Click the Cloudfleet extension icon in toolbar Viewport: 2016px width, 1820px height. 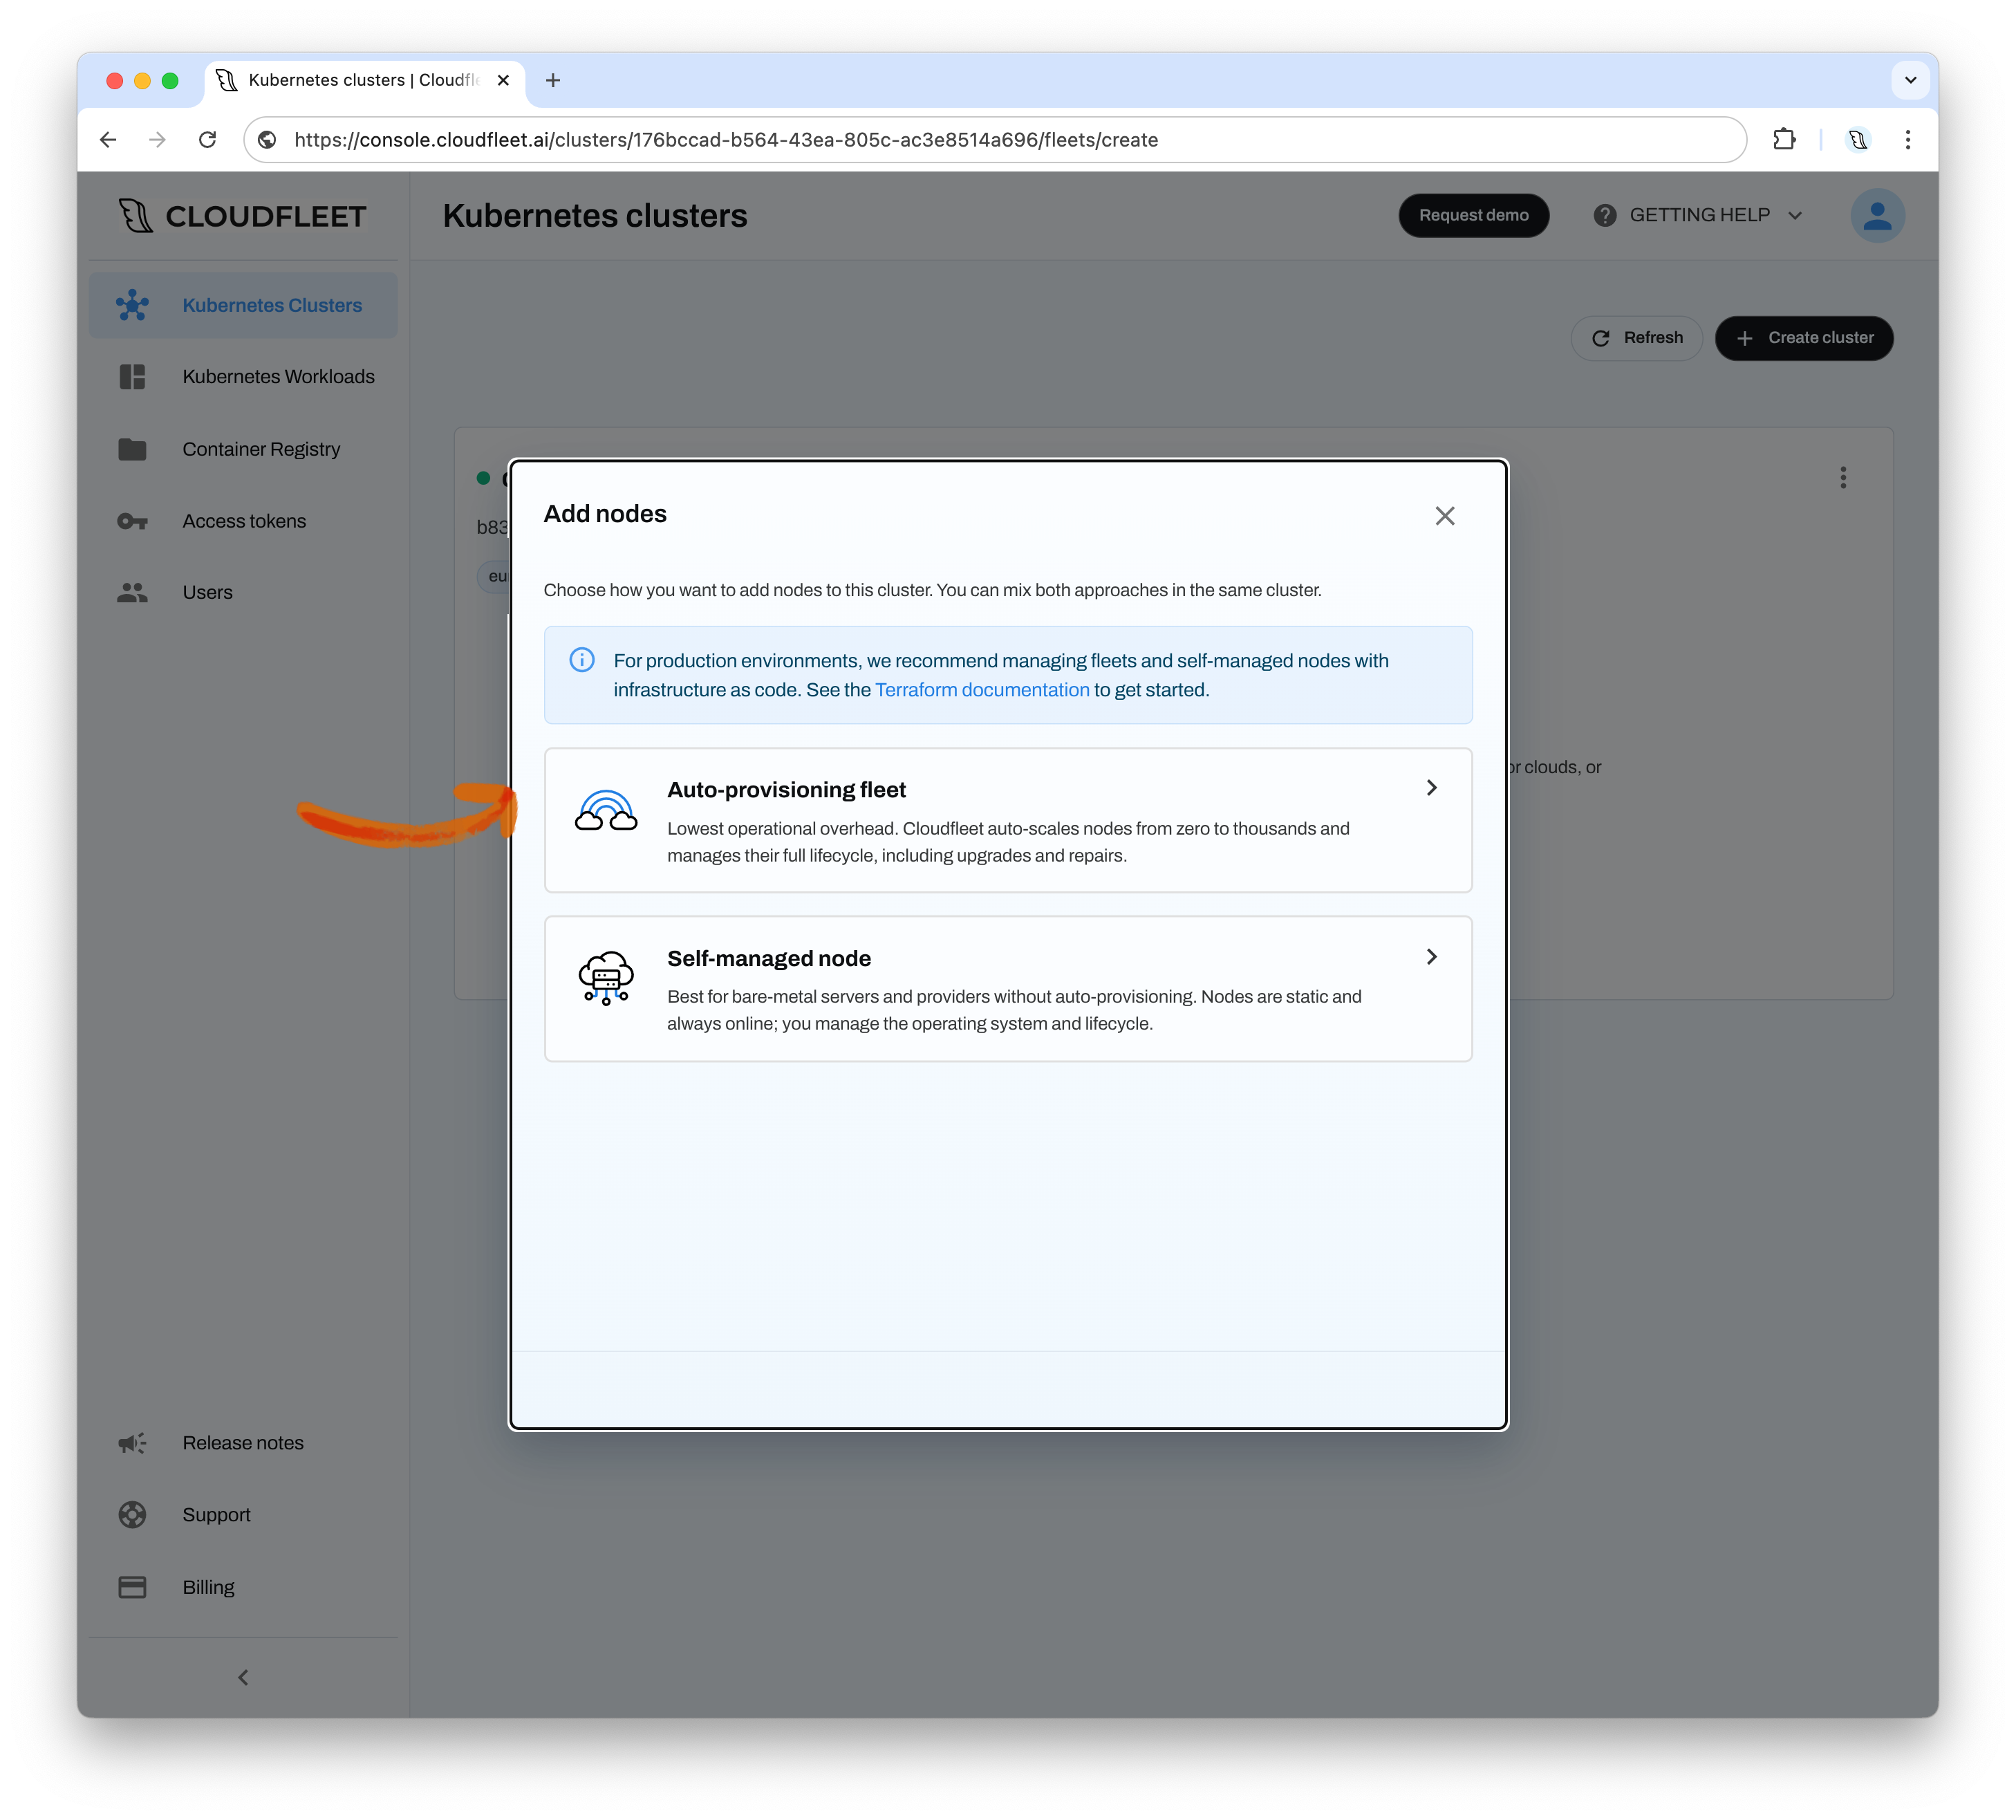click(x=1858, y=140)
